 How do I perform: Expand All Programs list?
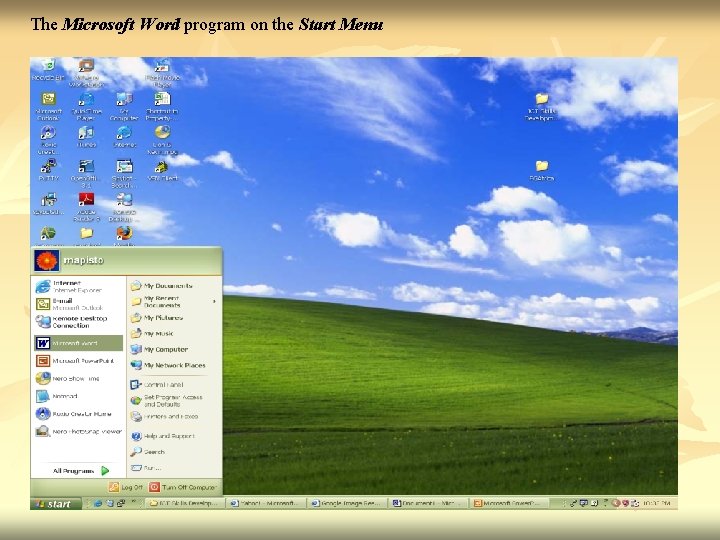click(80, 471)
